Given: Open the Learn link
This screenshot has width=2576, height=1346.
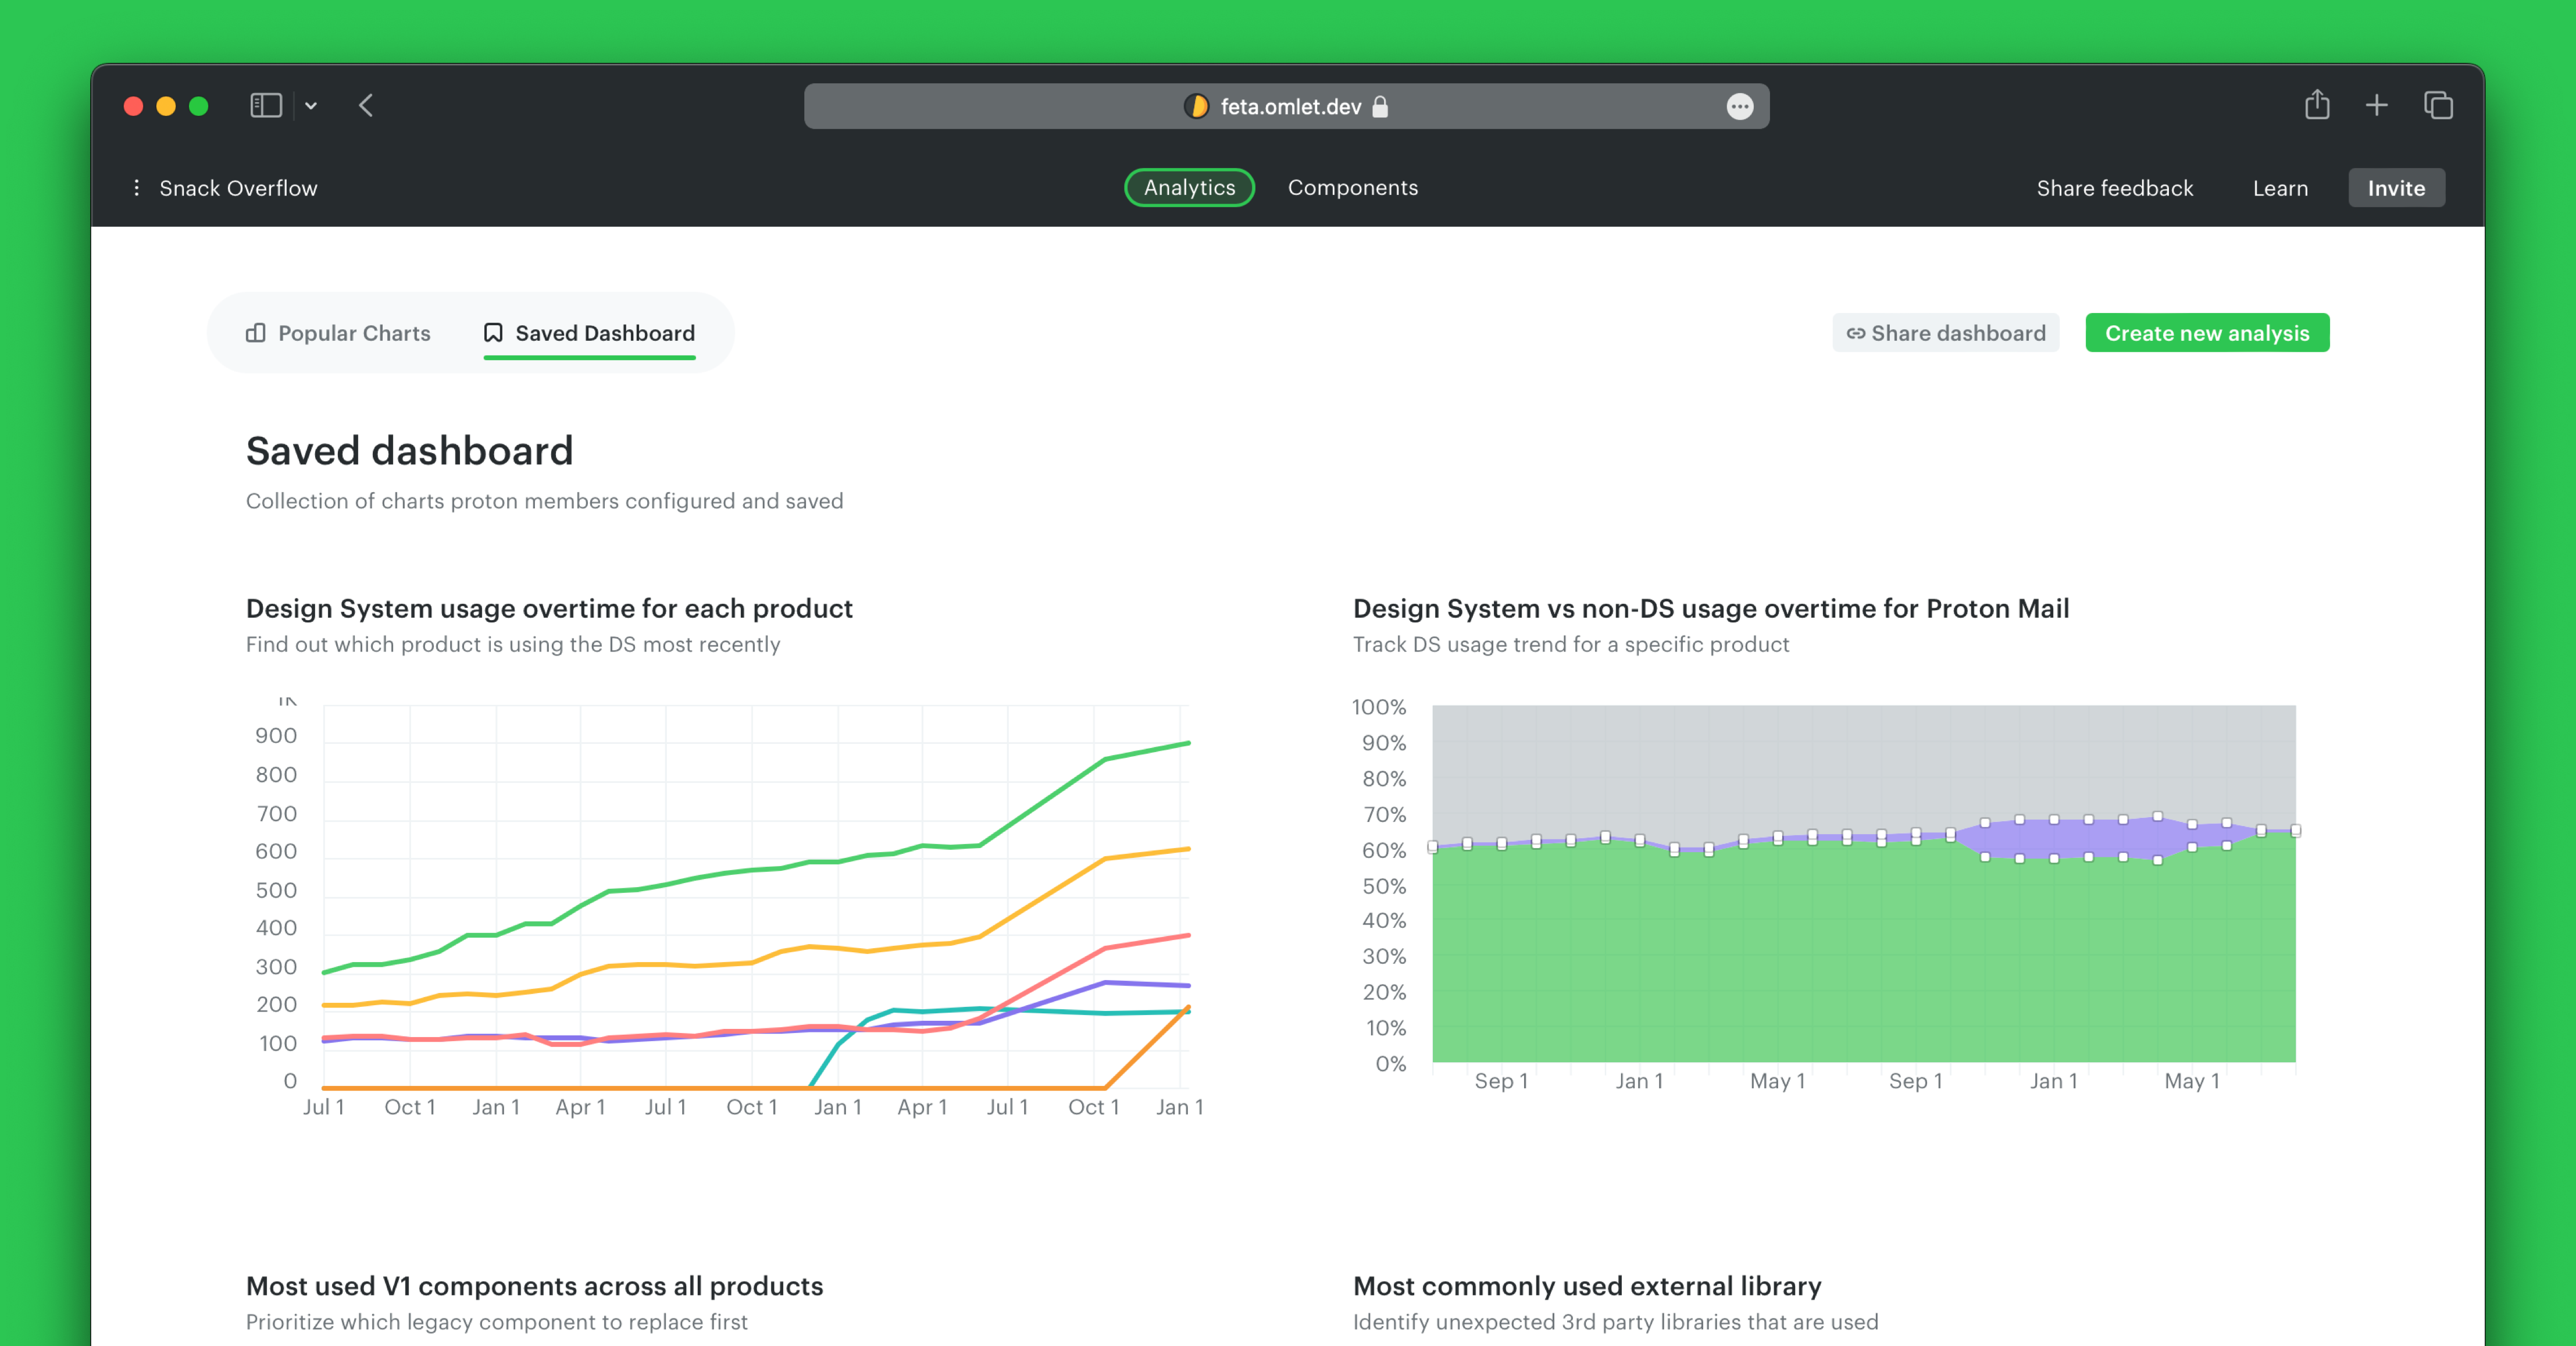Looking at the screenshot, I should (2280, 188).
